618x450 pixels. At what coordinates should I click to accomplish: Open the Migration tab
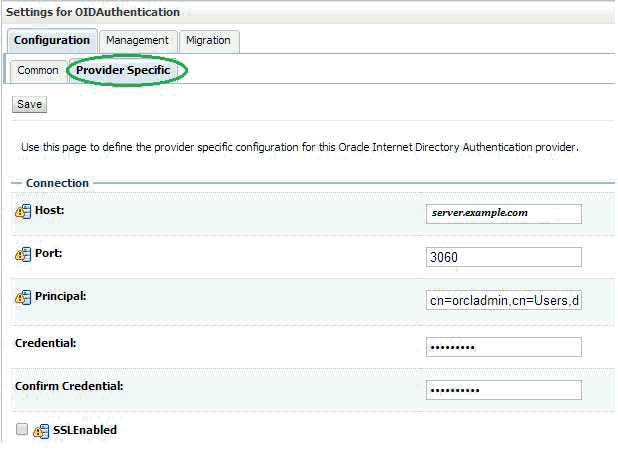(x=208, y=41)
